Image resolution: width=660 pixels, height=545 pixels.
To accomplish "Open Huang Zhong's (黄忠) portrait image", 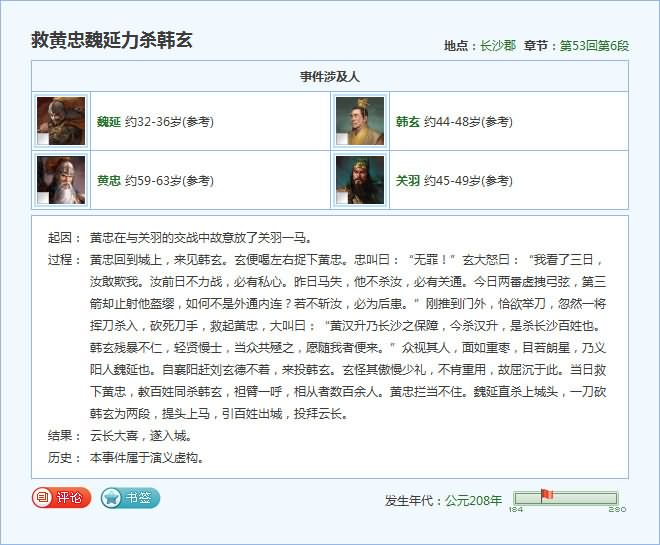I will tap(61, 180).
